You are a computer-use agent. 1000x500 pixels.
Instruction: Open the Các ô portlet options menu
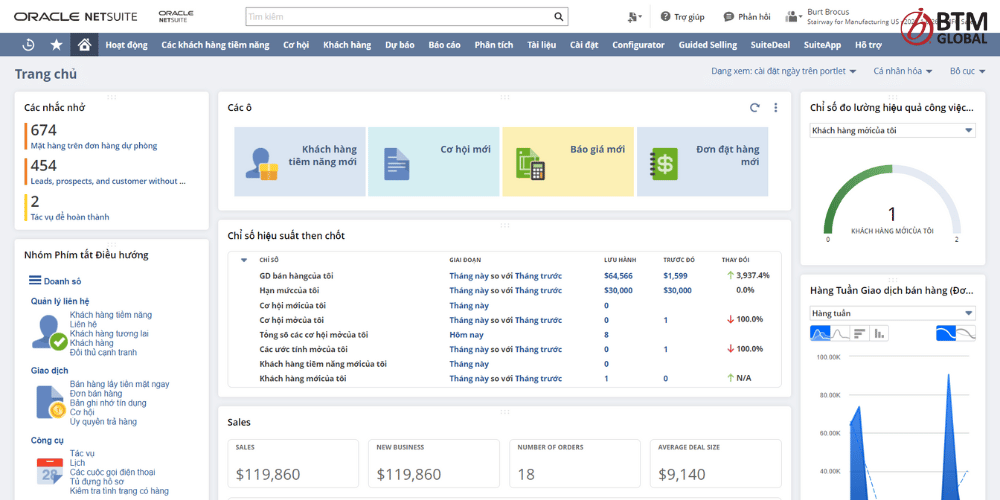click(776, 108)
